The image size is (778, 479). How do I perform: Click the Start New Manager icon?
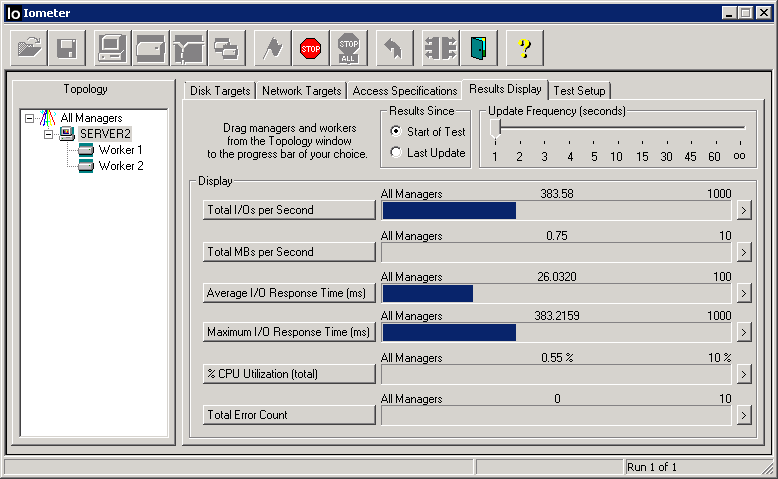(111, 47)
